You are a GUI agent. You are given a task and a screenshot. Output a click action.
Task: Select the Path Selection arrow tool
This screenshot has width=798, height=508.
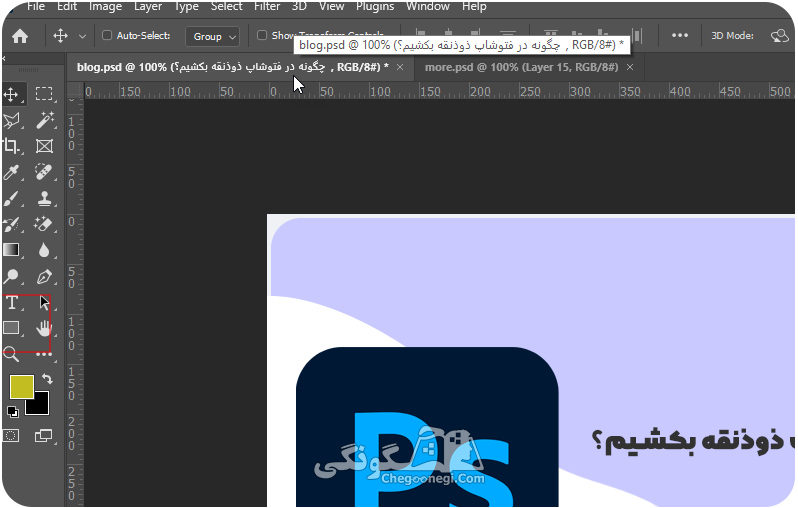[44, 303]
